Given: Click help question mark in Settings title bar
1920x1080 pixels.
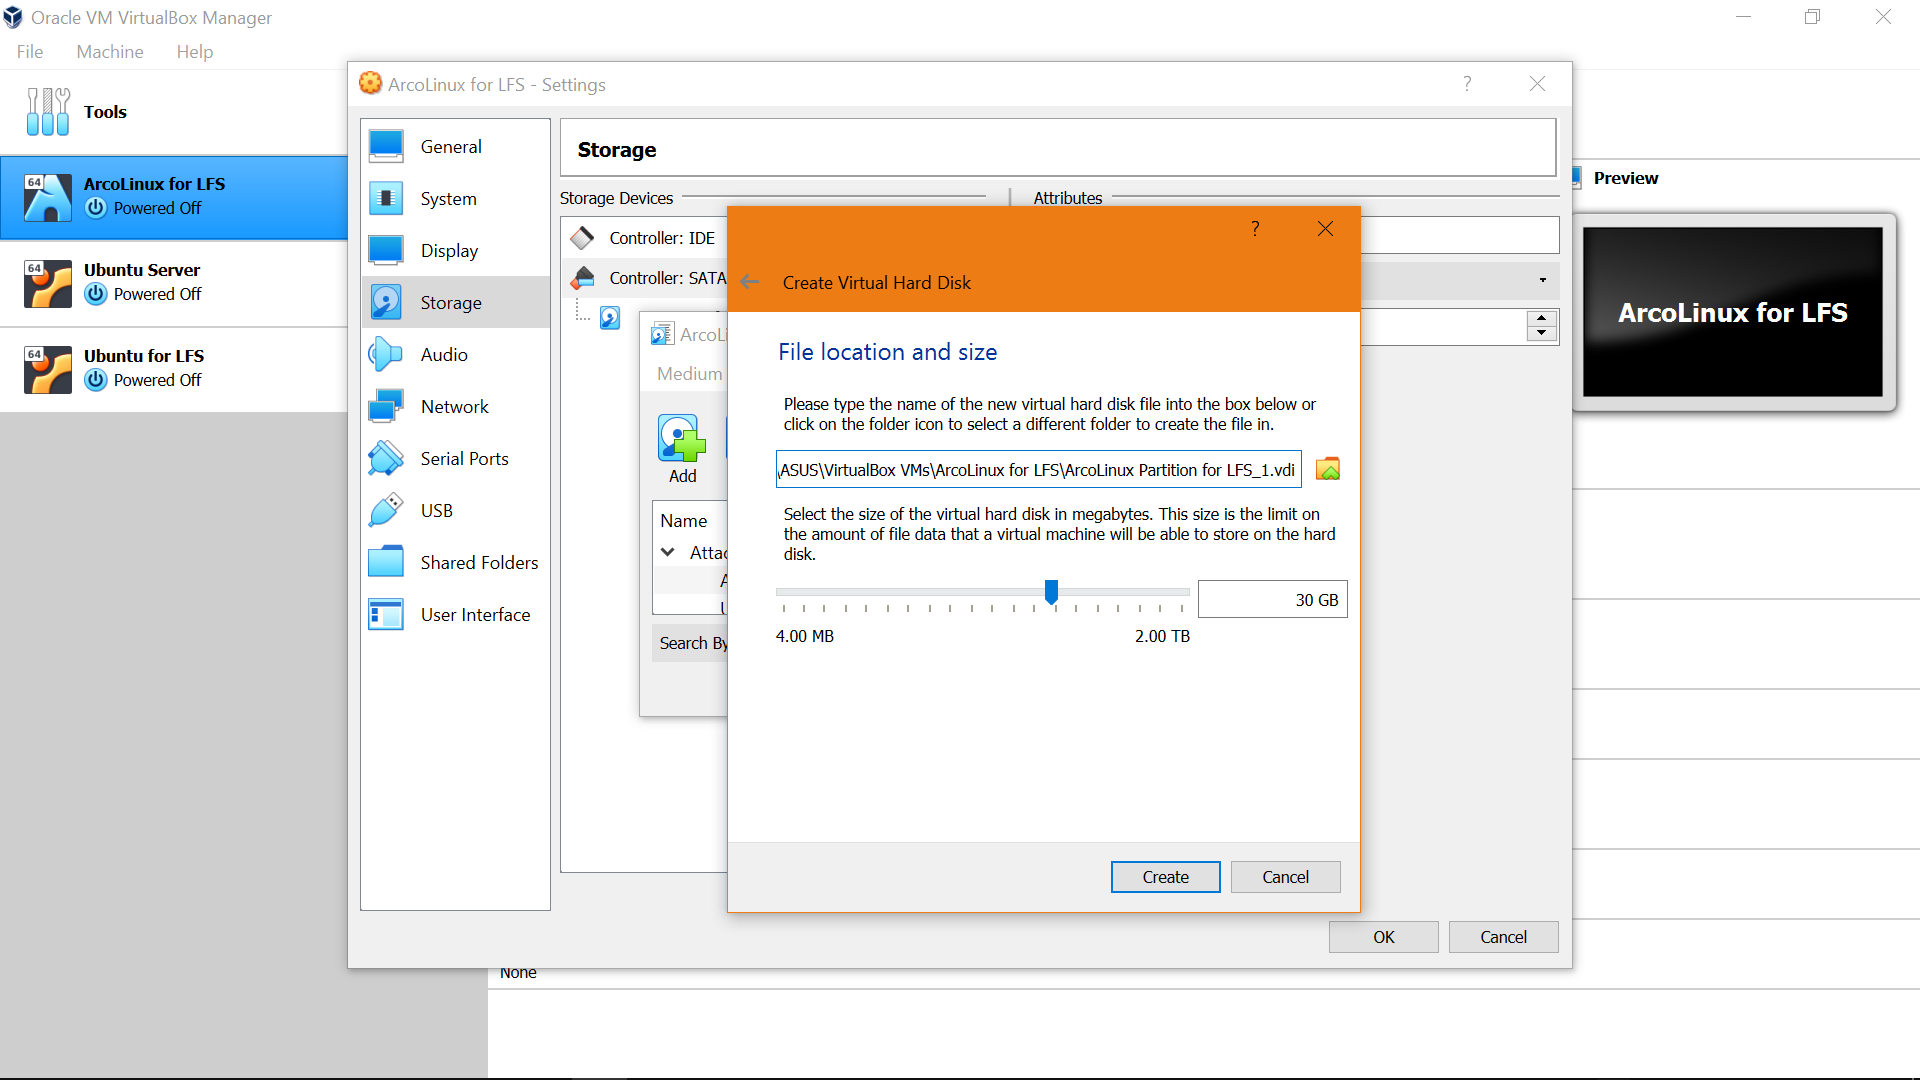Looking at the screenshot, I should [1467, 84].
